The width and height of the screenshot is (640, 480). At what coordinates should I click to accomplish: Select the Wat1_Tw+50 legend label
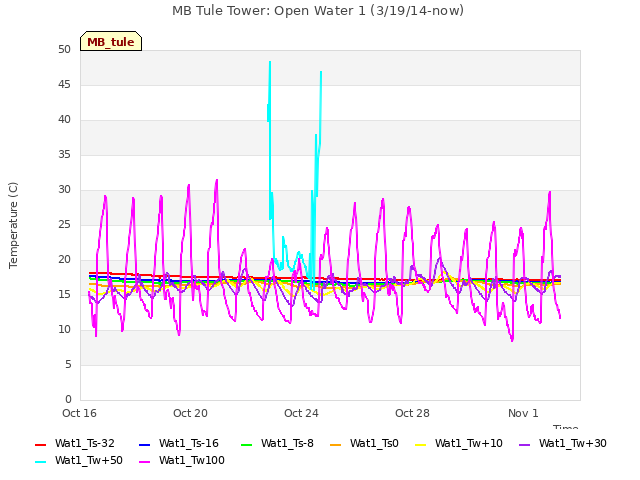click(89, 461)
